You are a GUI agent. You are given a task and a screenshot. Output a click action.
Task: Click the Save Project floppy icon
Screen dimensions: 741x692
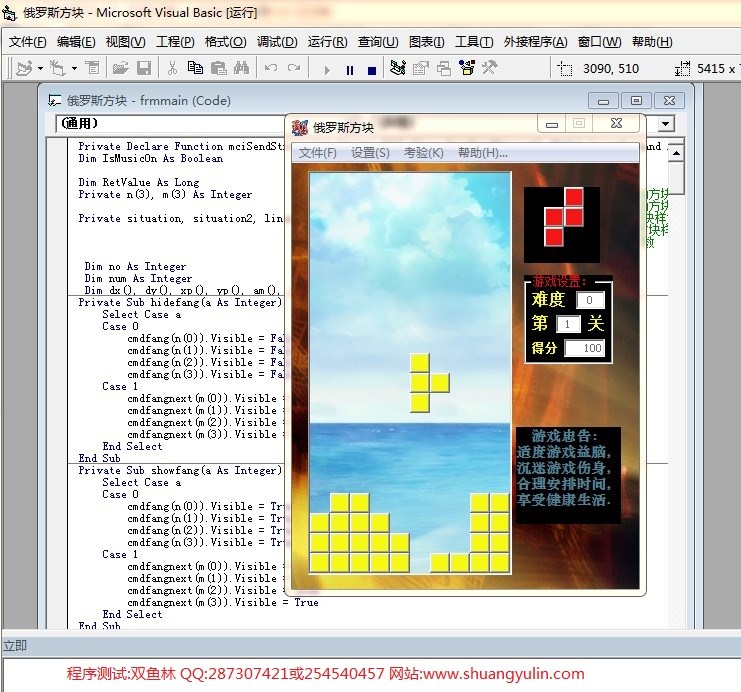[x=144, y=69]
